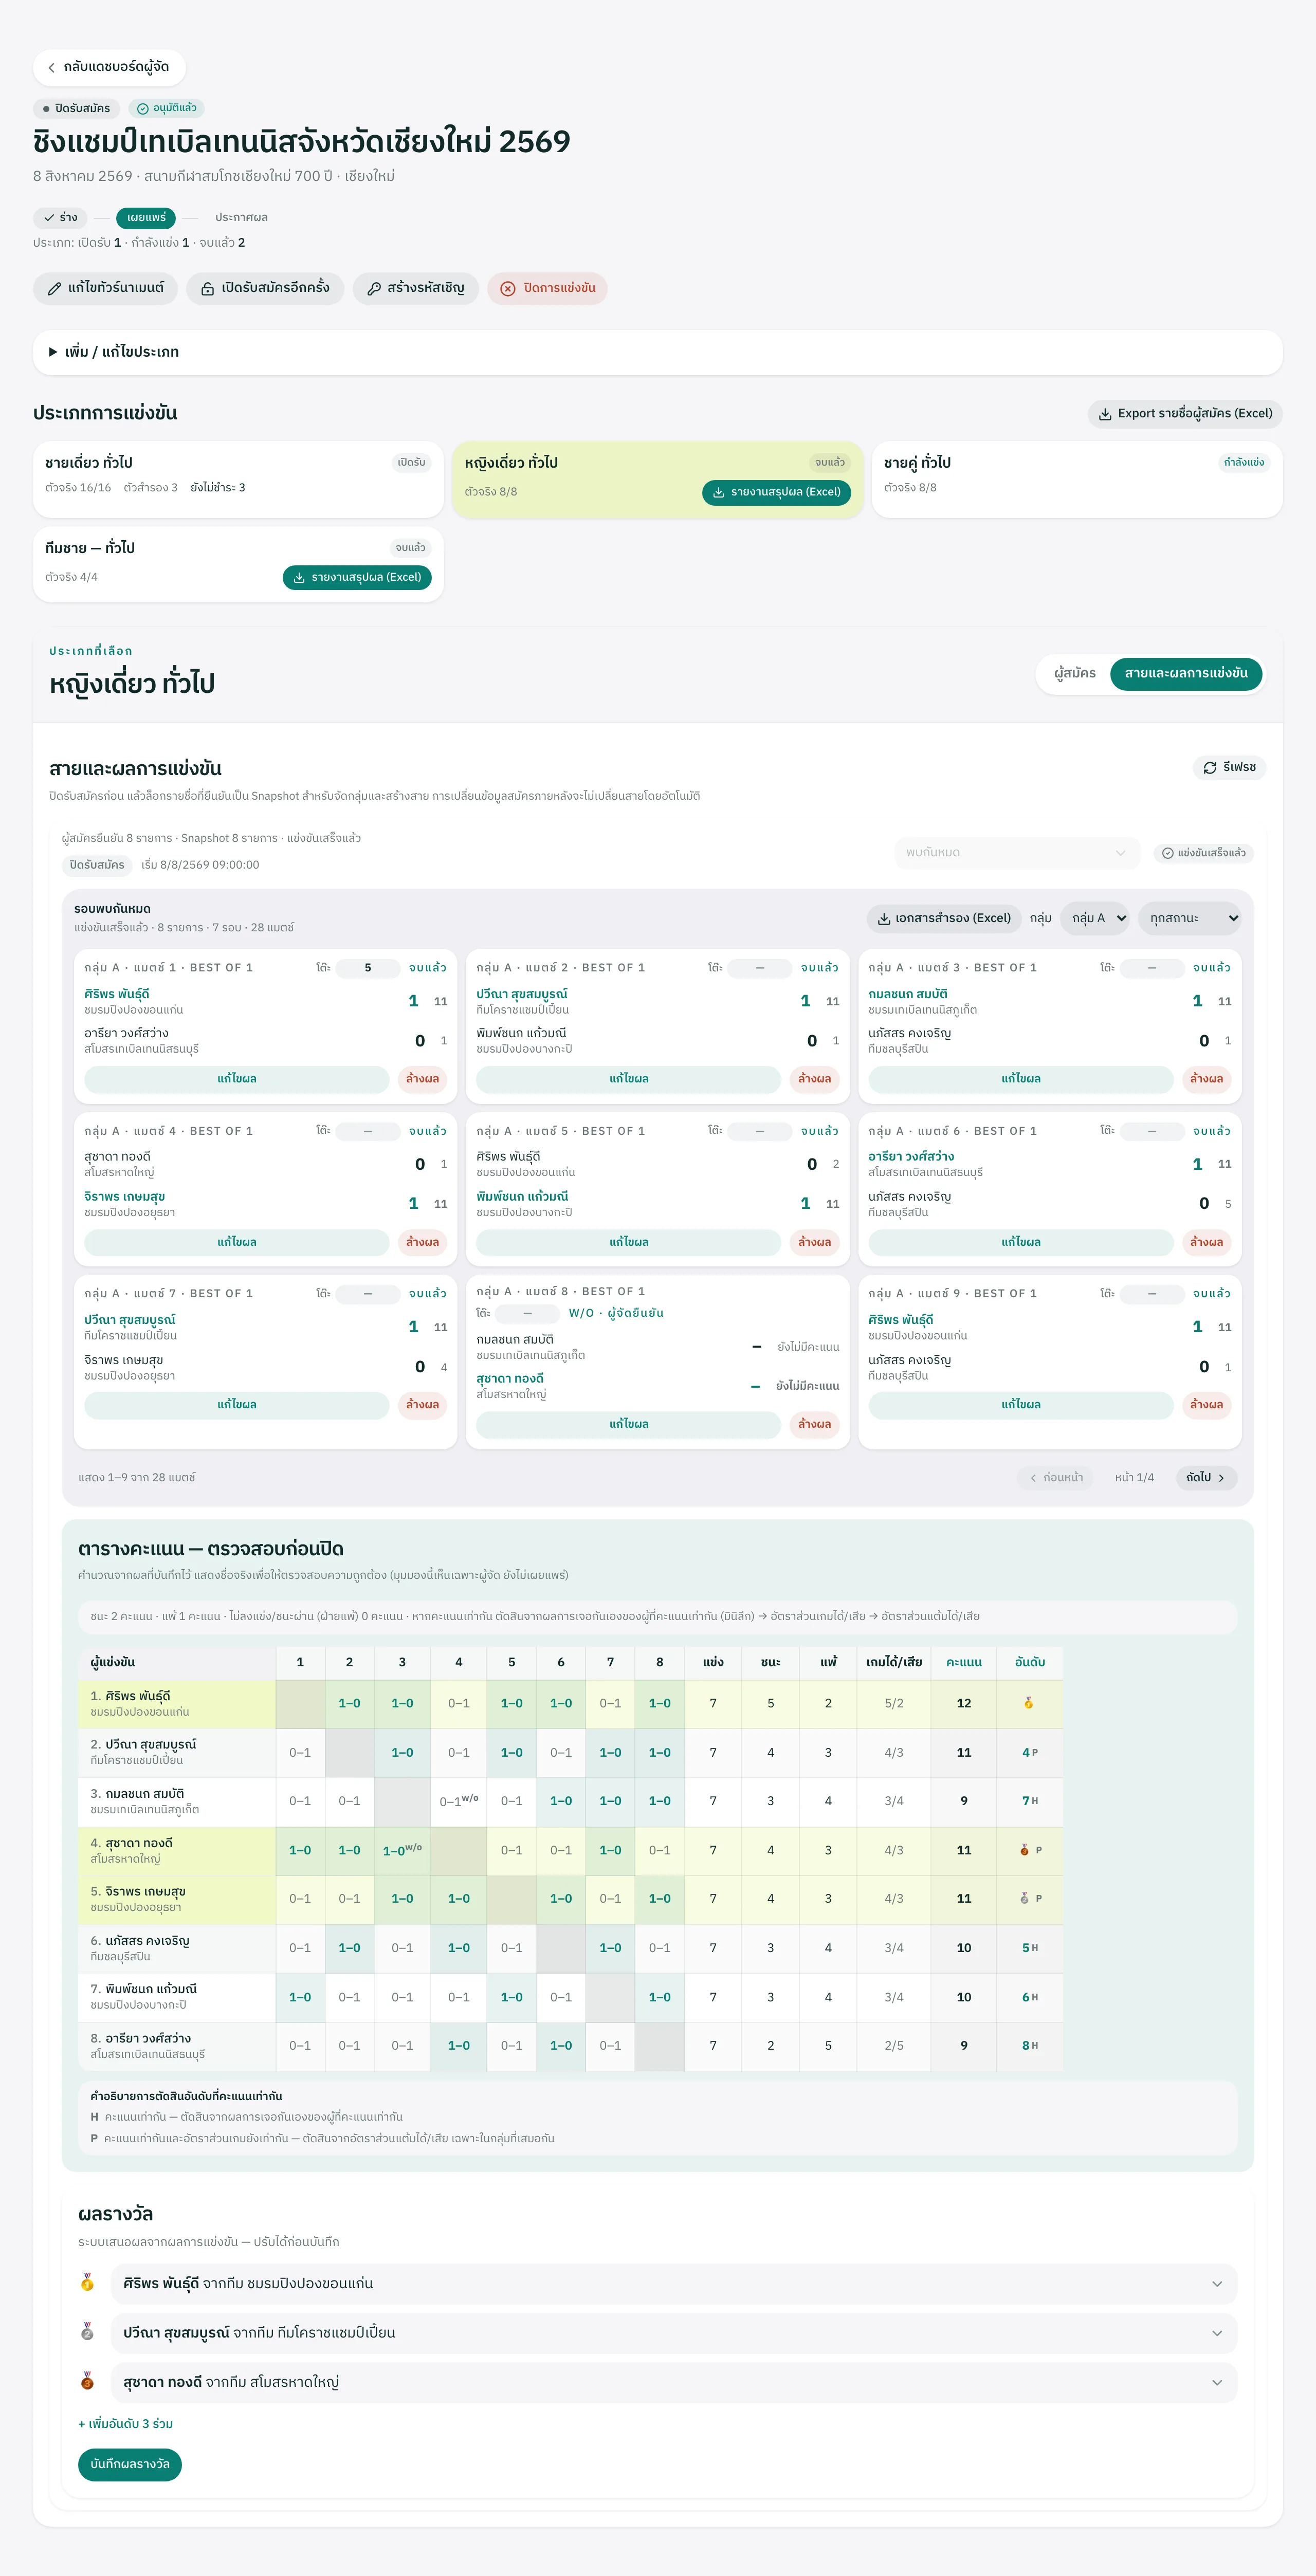Click player name อารียา วงศ์สว่าง in standings
1316x2576 pixels.
148,2038
